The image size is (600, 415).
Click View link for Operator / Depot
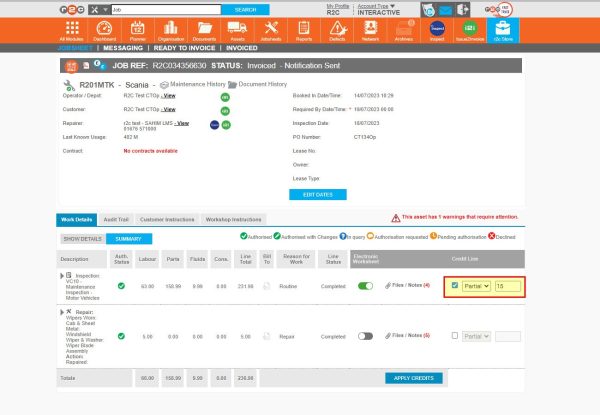(168, 96)
